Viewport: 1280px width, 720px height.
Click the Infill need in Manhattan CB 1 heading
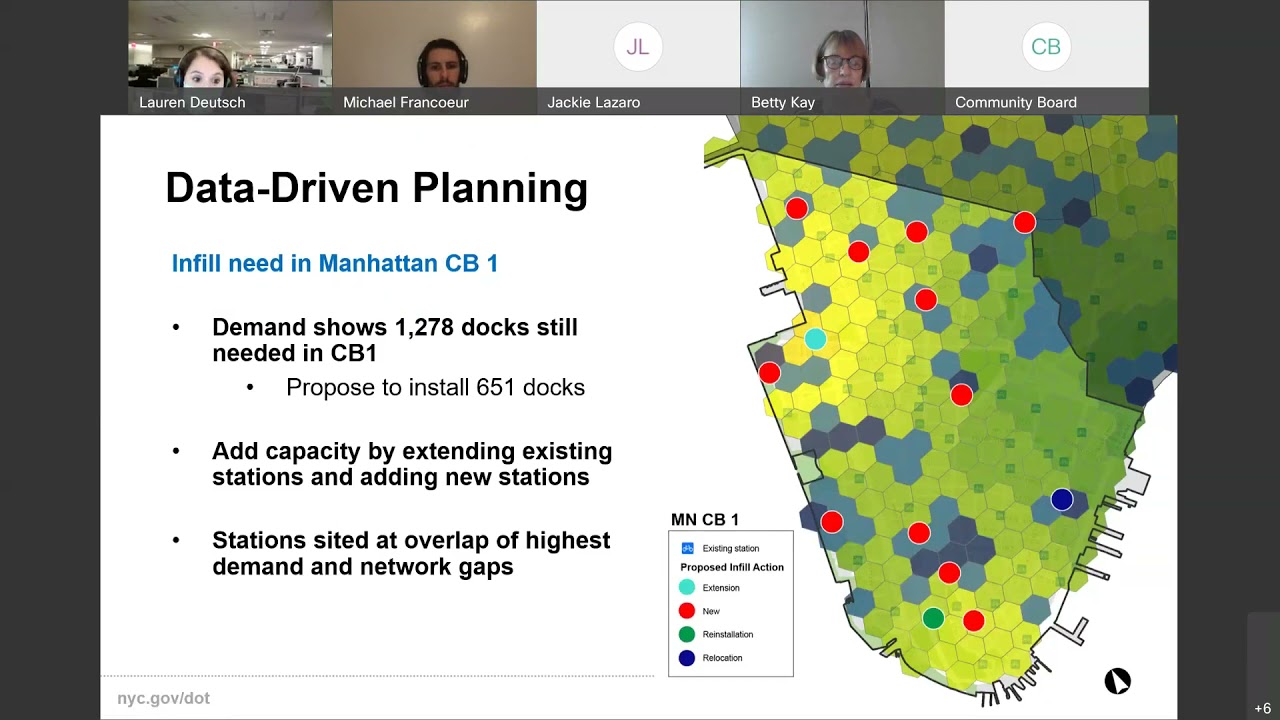335,263
